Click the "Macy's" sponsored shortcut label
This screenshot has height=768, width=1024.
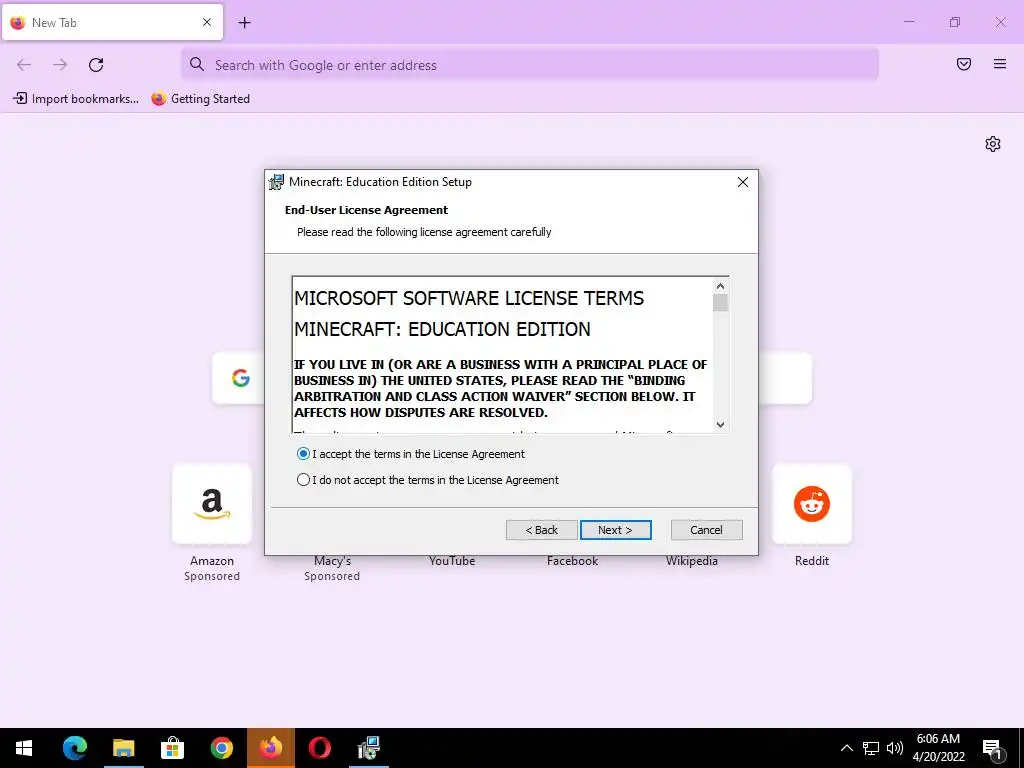(x=332, y=561)
